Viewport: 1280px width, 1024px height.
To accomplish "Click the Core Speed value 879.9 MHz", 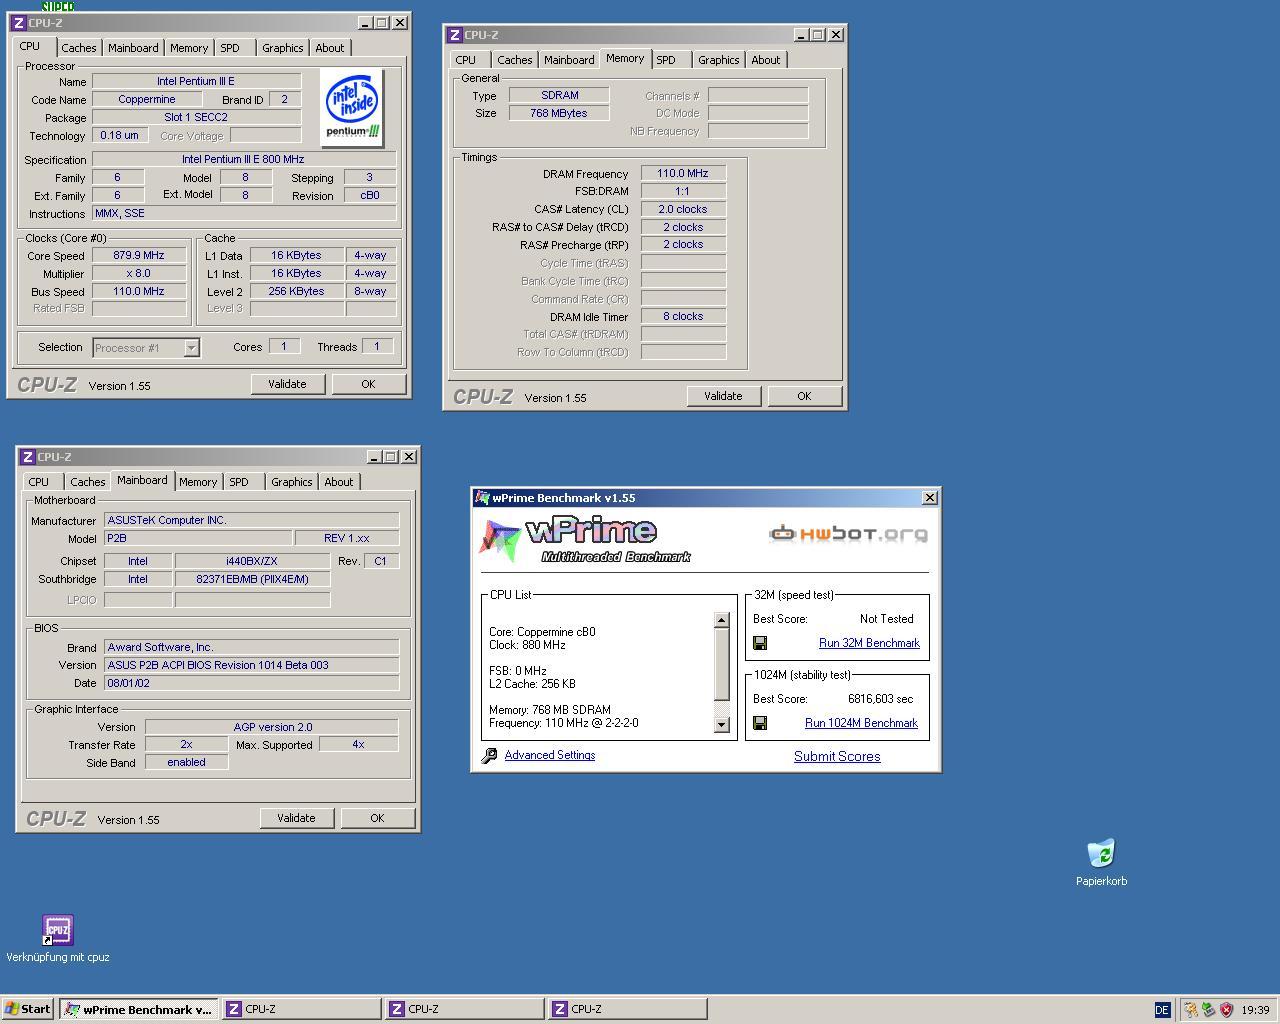I will [139, 255].
